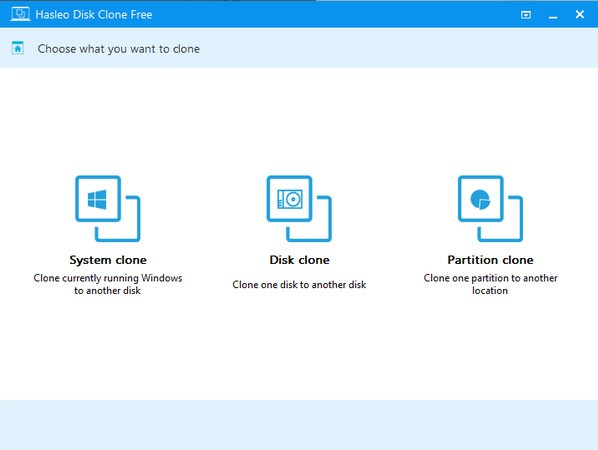Click the 'Choose what you want to clone' heading

coord(119,49)
